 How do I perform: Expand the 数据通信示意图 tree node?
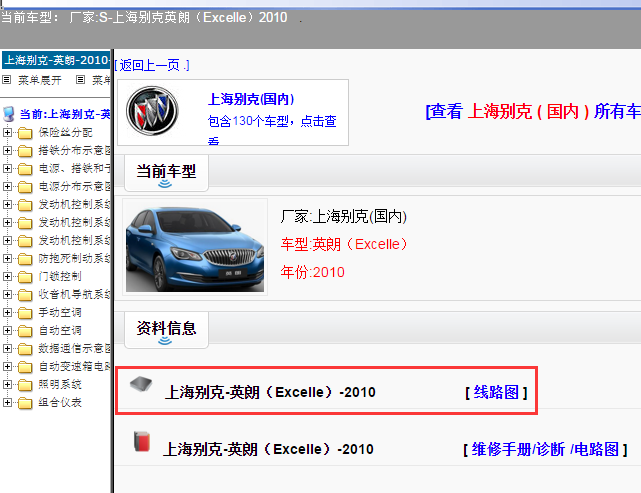(x=7, y=348)
